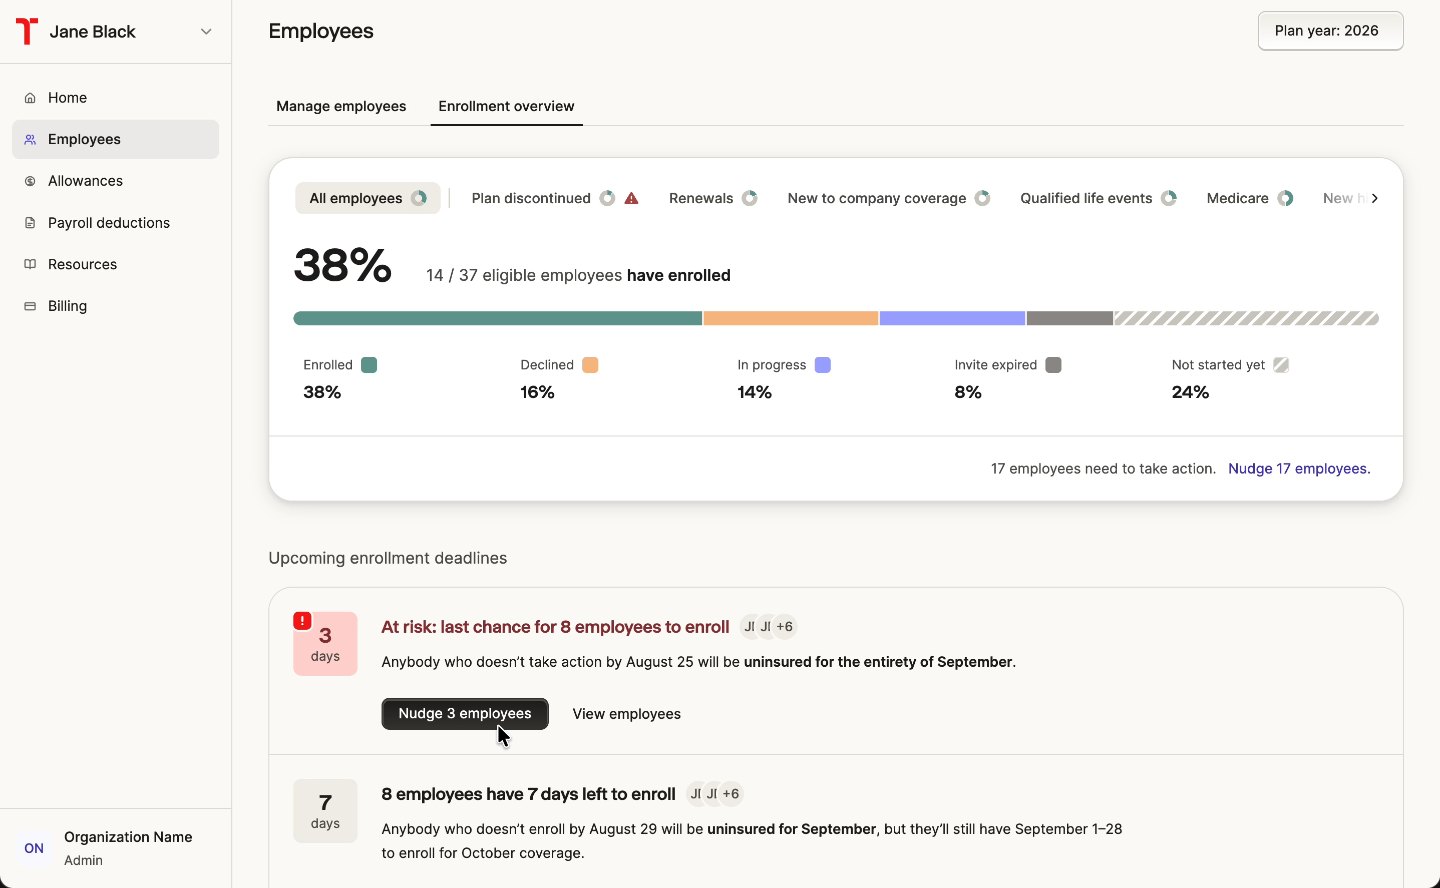Click the Billing card icon
Viewport: 1440px width, 888px height.
[x=30, y=306]
